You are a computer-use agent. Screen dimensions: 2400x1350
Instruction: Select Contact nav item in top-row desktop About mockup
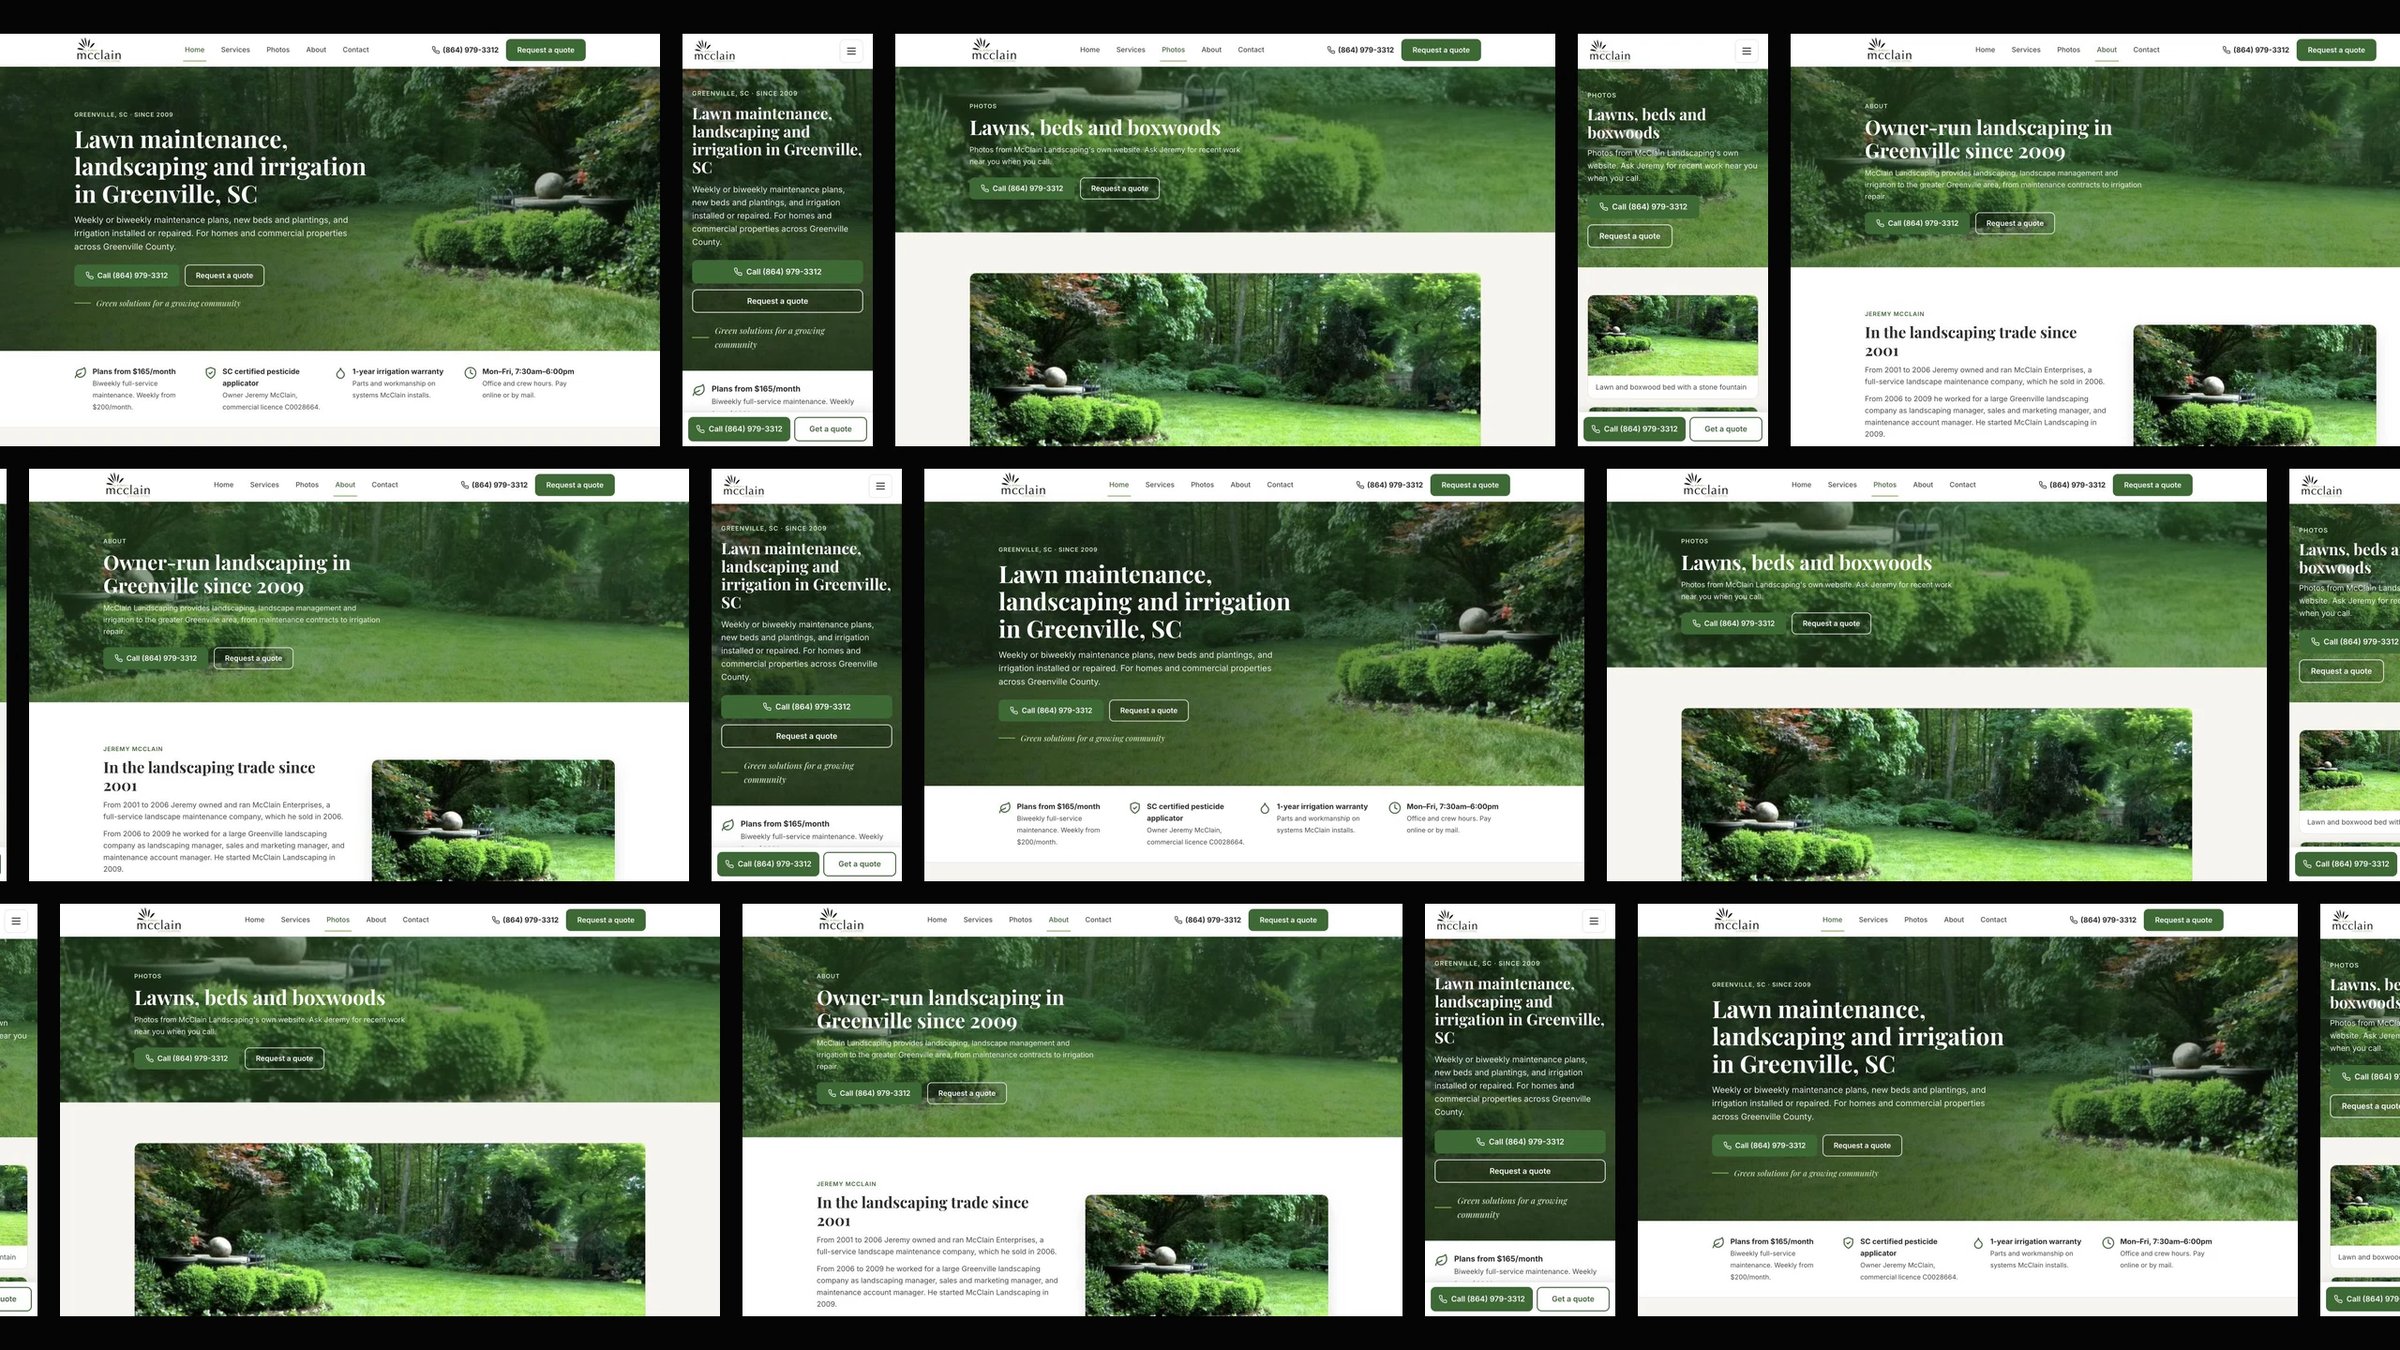(2146, 50)
